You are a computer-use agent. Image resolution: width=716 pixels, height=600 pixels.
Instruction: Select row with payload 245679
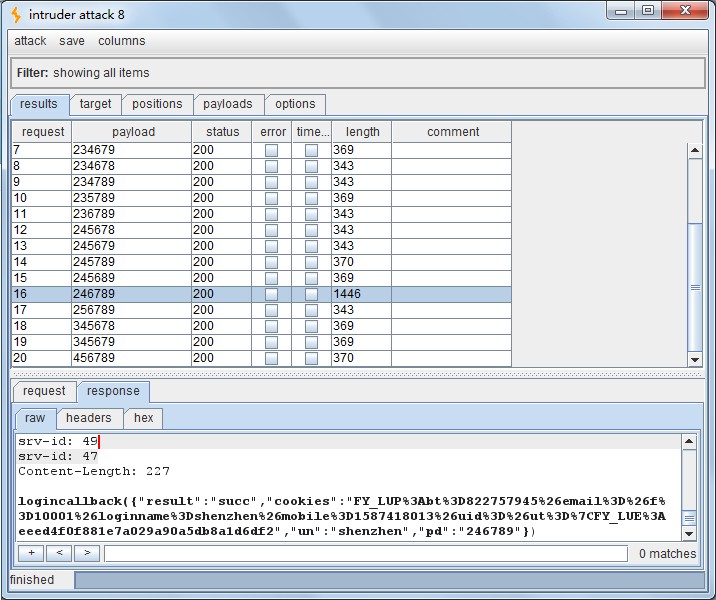[x=261, y=246]
